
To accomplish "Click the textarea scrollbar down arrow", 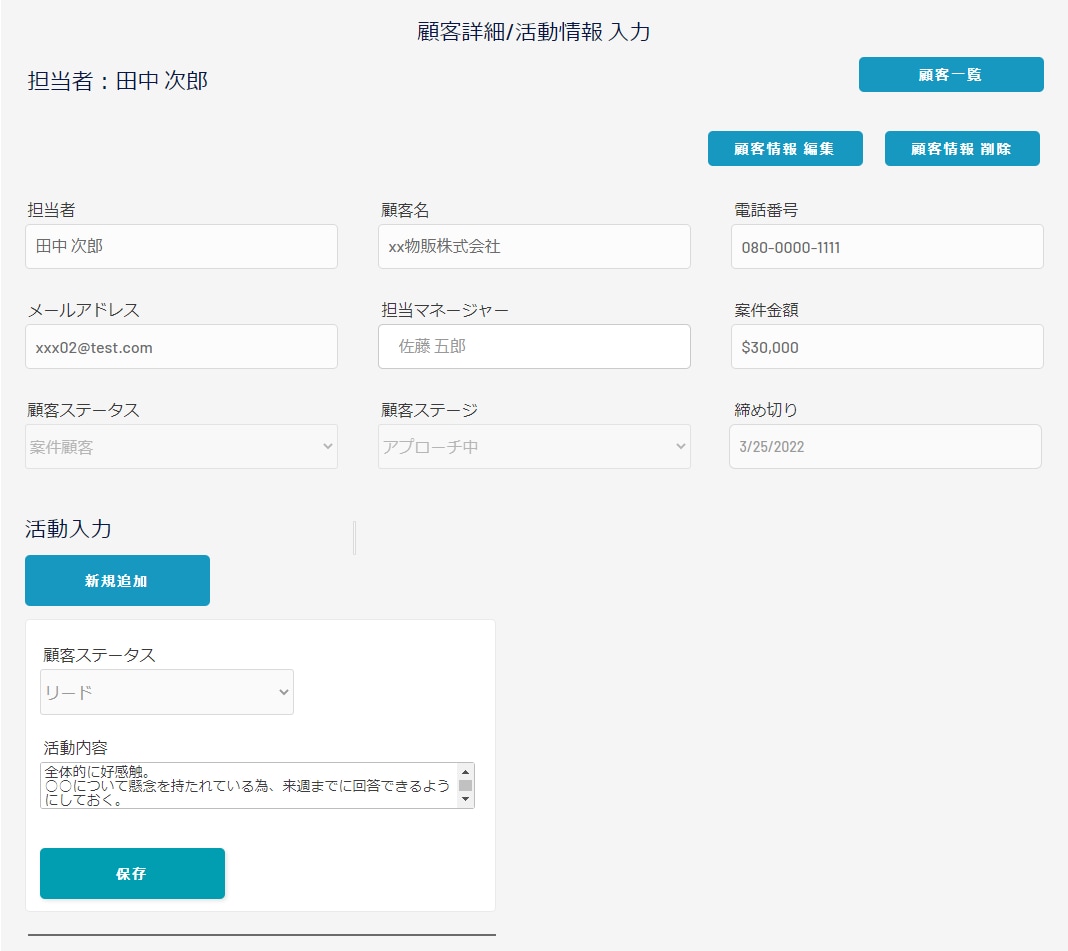I will coord(466,799).
